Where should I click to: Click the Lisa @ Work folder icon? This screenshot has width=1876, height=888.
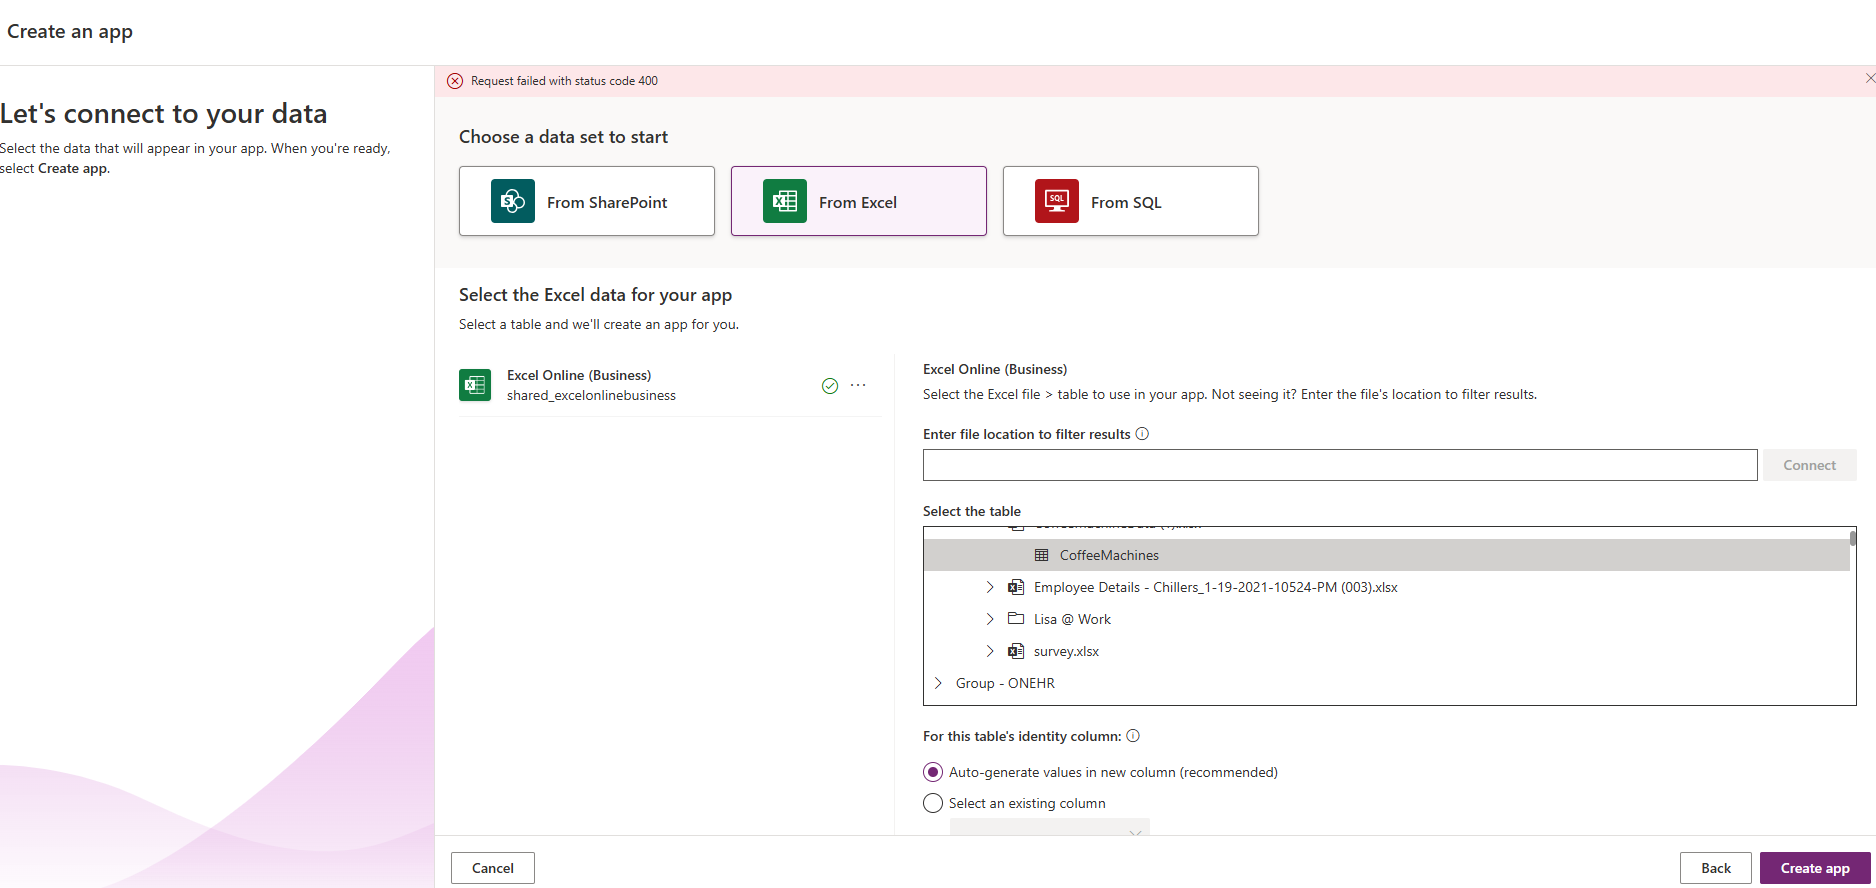coord(1016,618)
